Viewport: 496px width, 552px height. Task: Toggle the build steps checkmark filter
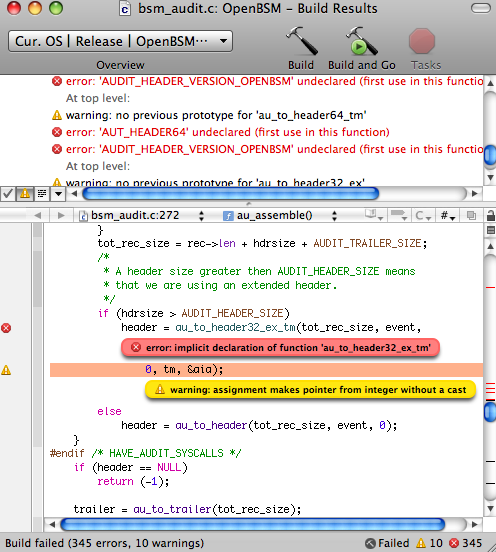tap(8, 194)
